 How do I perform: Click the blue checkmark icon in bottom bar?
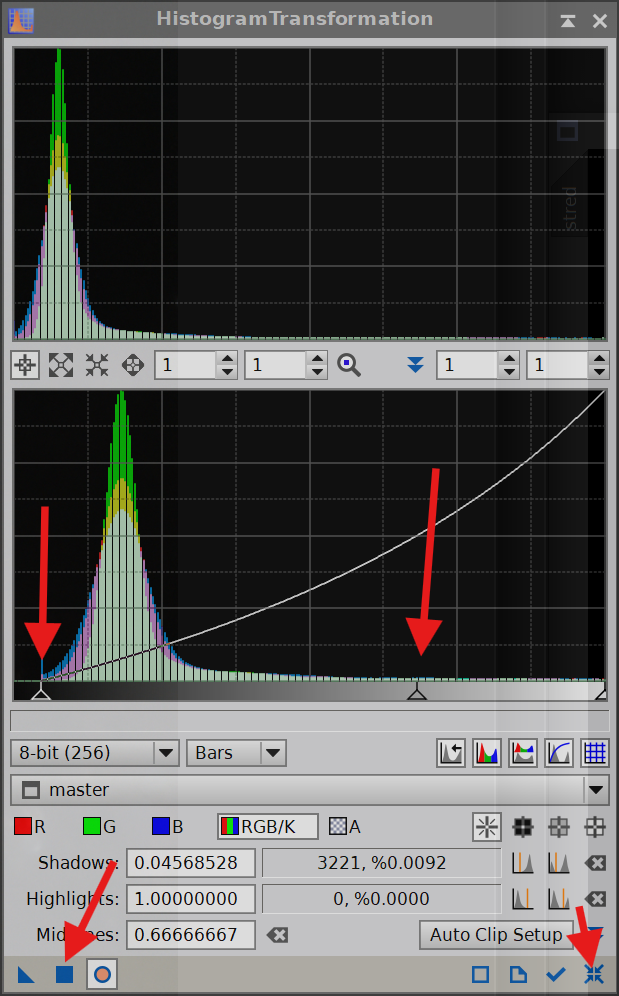[x=556, y=974]
